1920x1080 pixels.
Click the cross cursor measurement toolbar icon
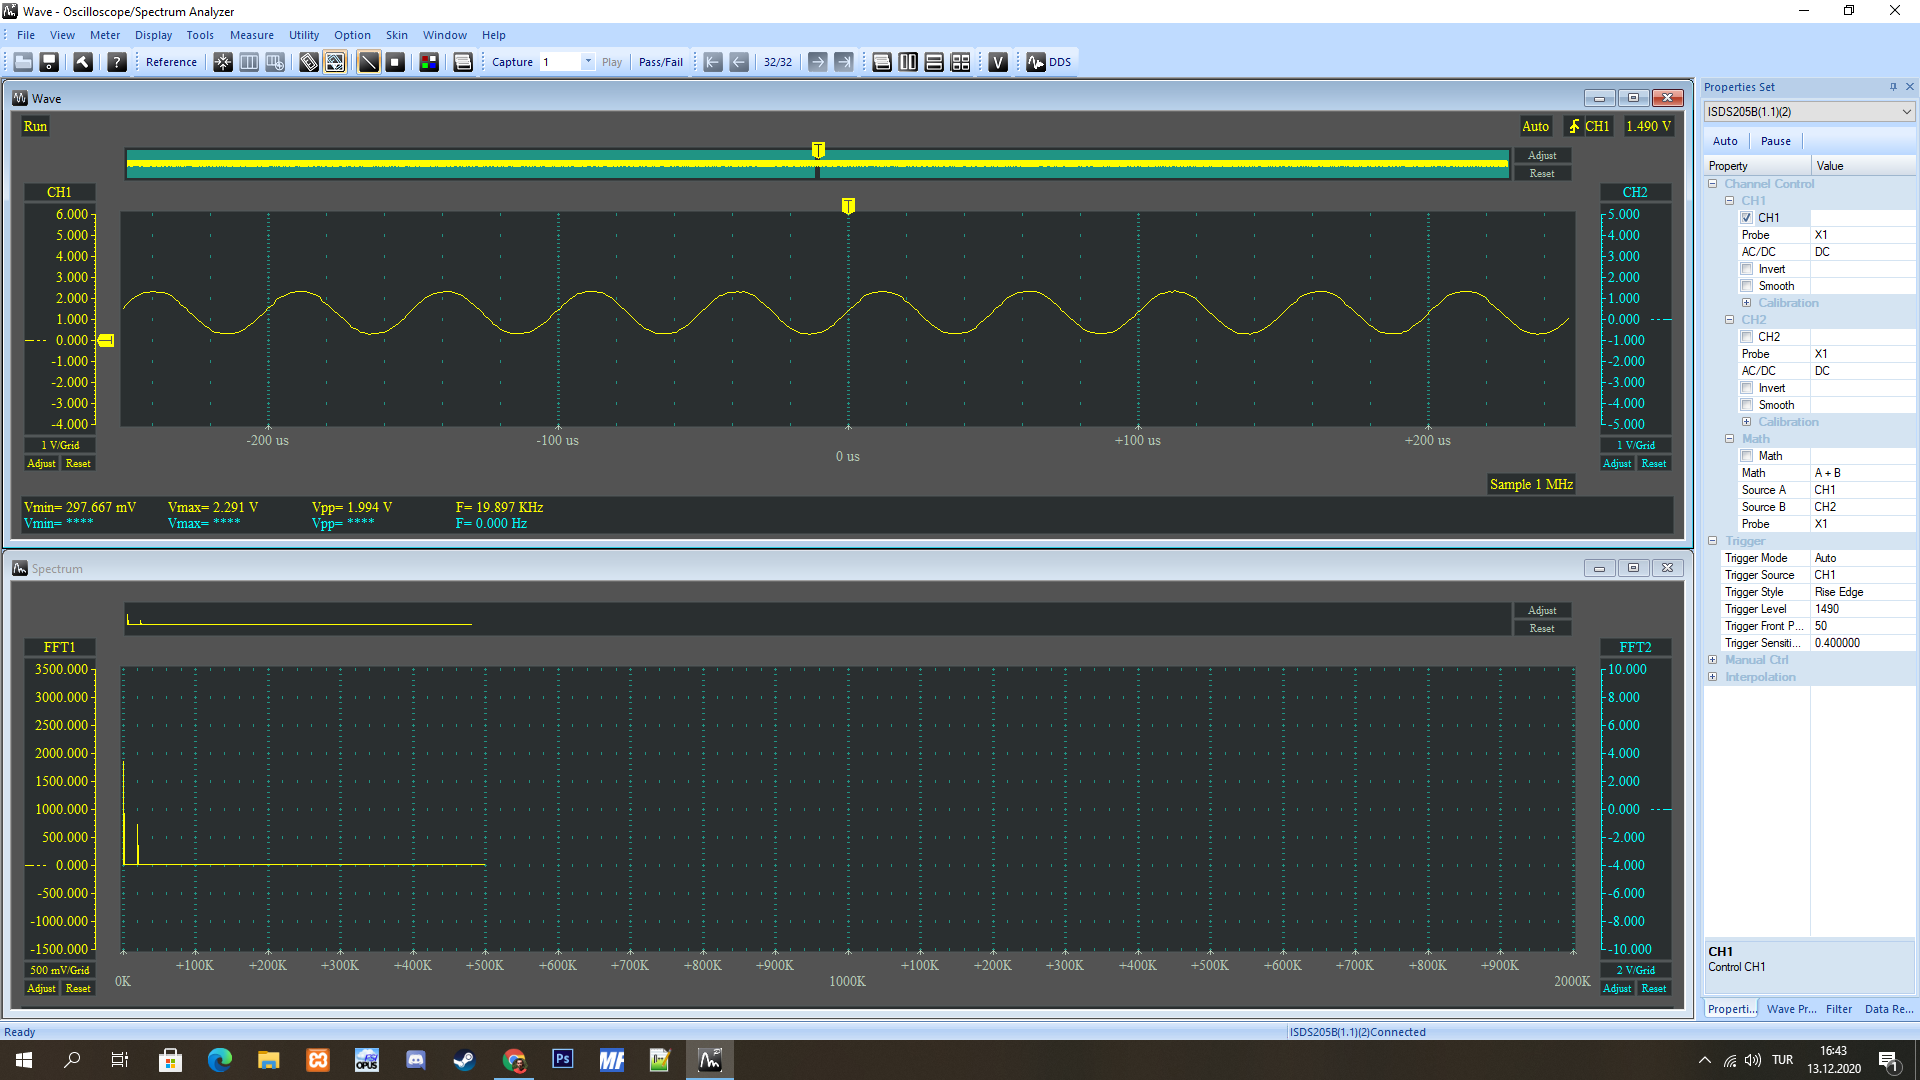223,62
